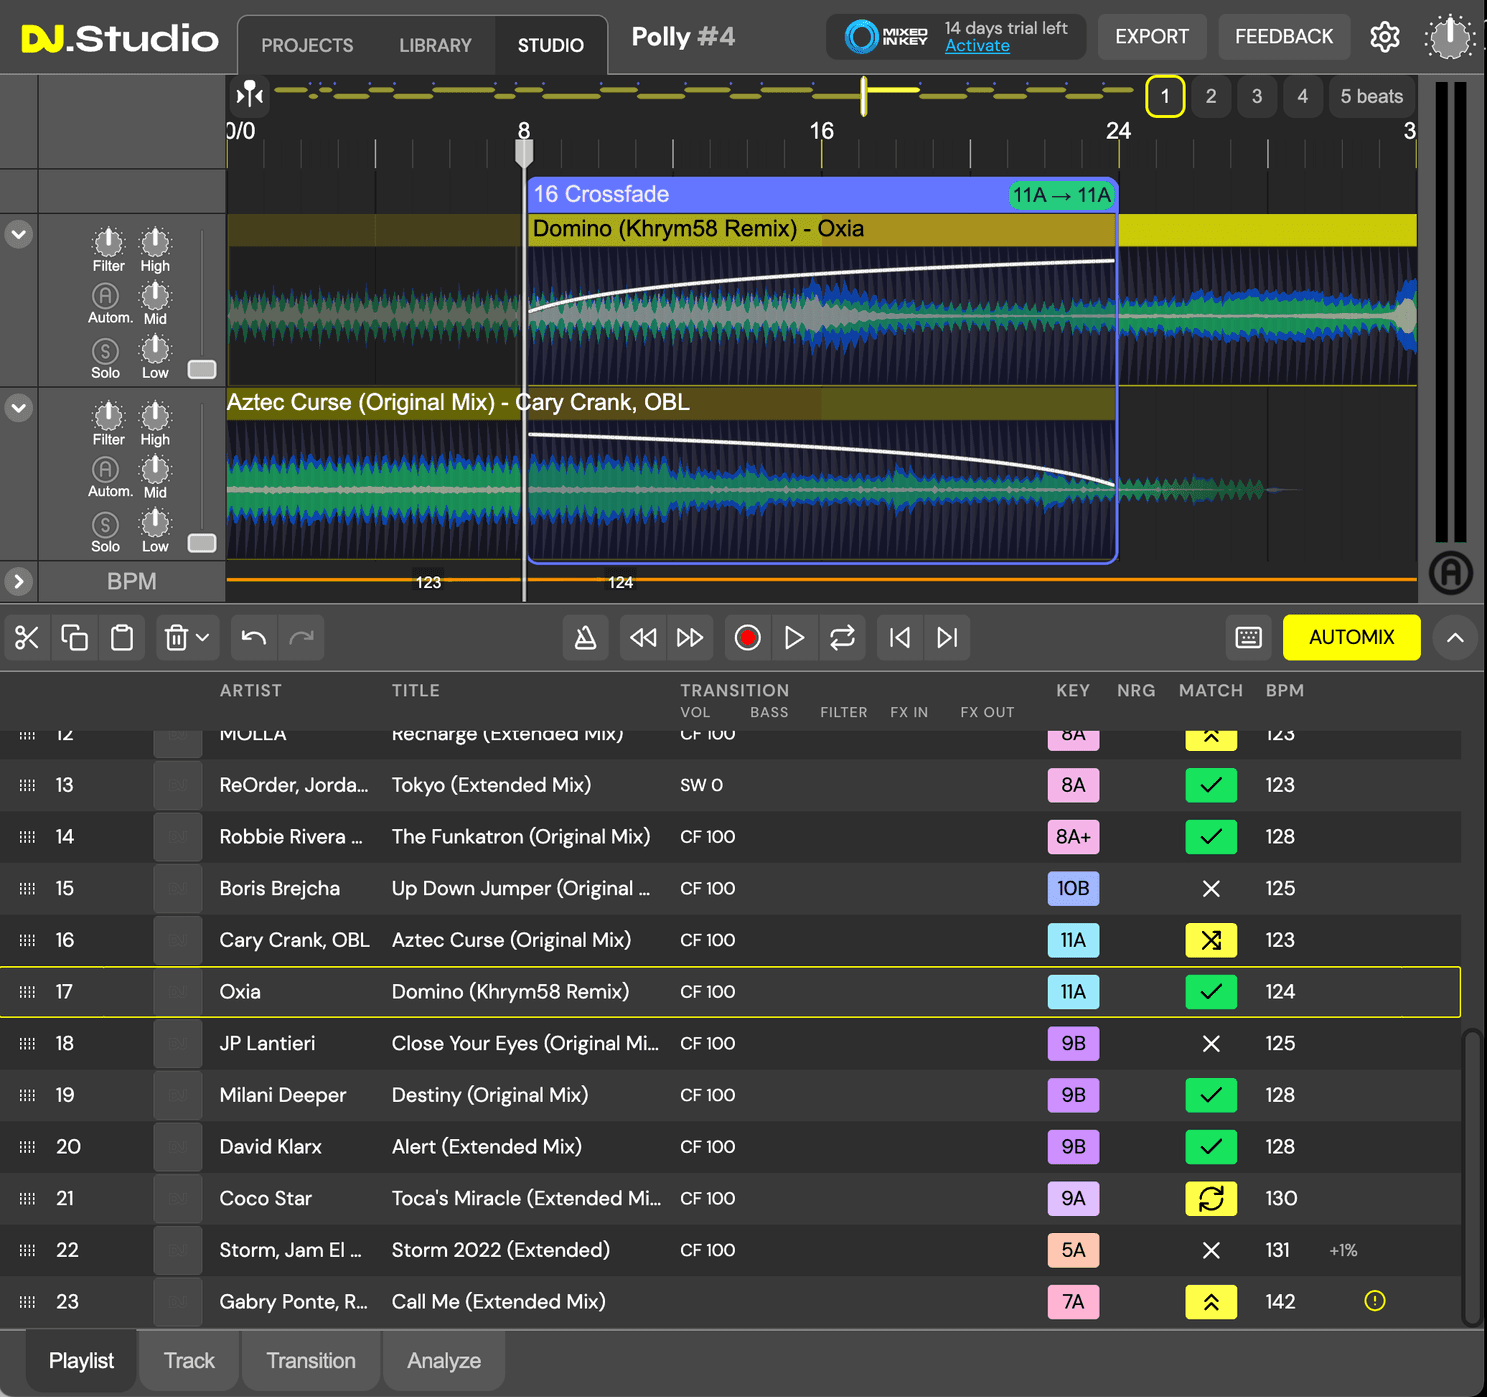Click High knob on Aztec Curse track
The image size is (1487, 1397).
click(155, 415)
